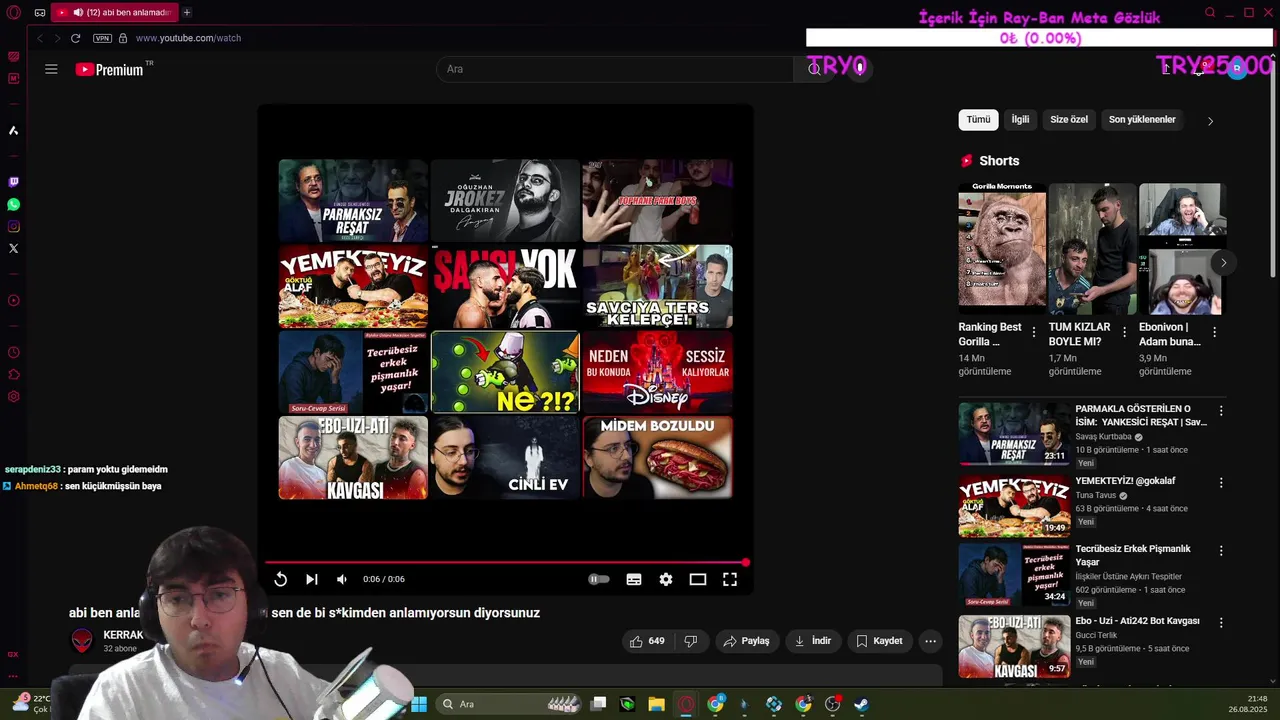Replay the finished video
The height and width of the screenshot is (720, 1280).
click(x=281, y=579)
